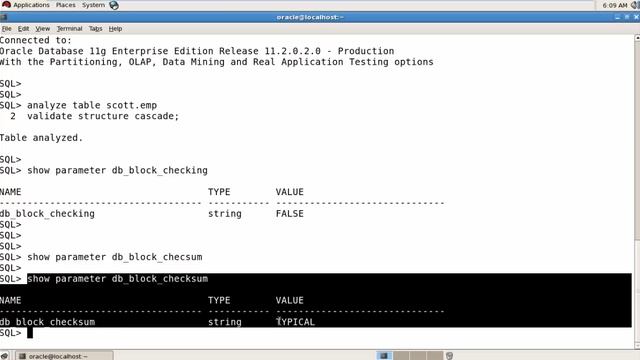Click the 'Table analyzed.' message
The width and height of the screenshot is (640, 360).
tap(41, 138)
